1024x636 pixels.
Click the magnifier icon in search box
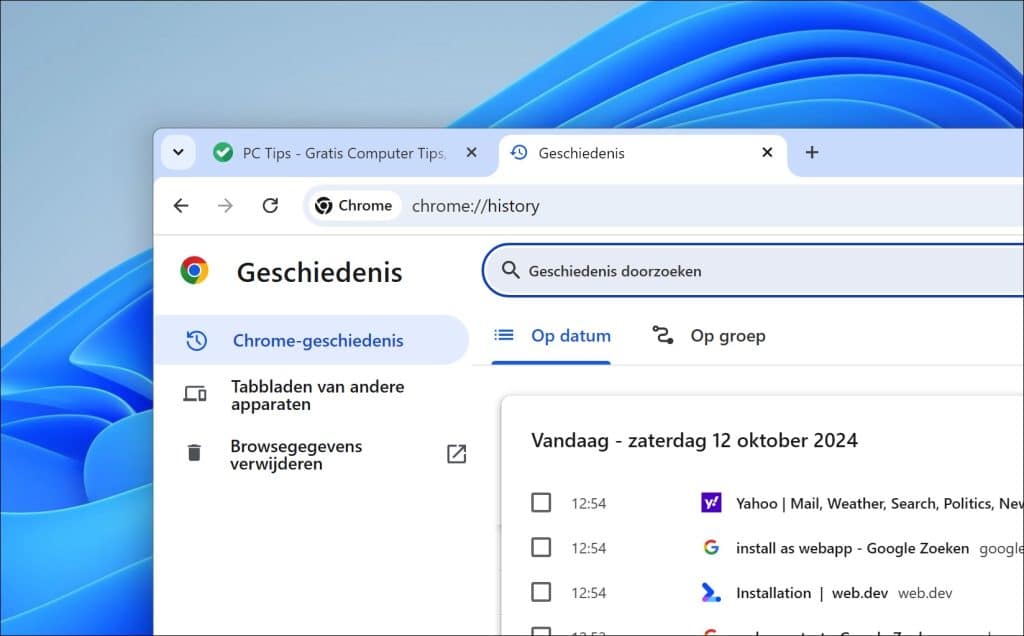point(510,270)
